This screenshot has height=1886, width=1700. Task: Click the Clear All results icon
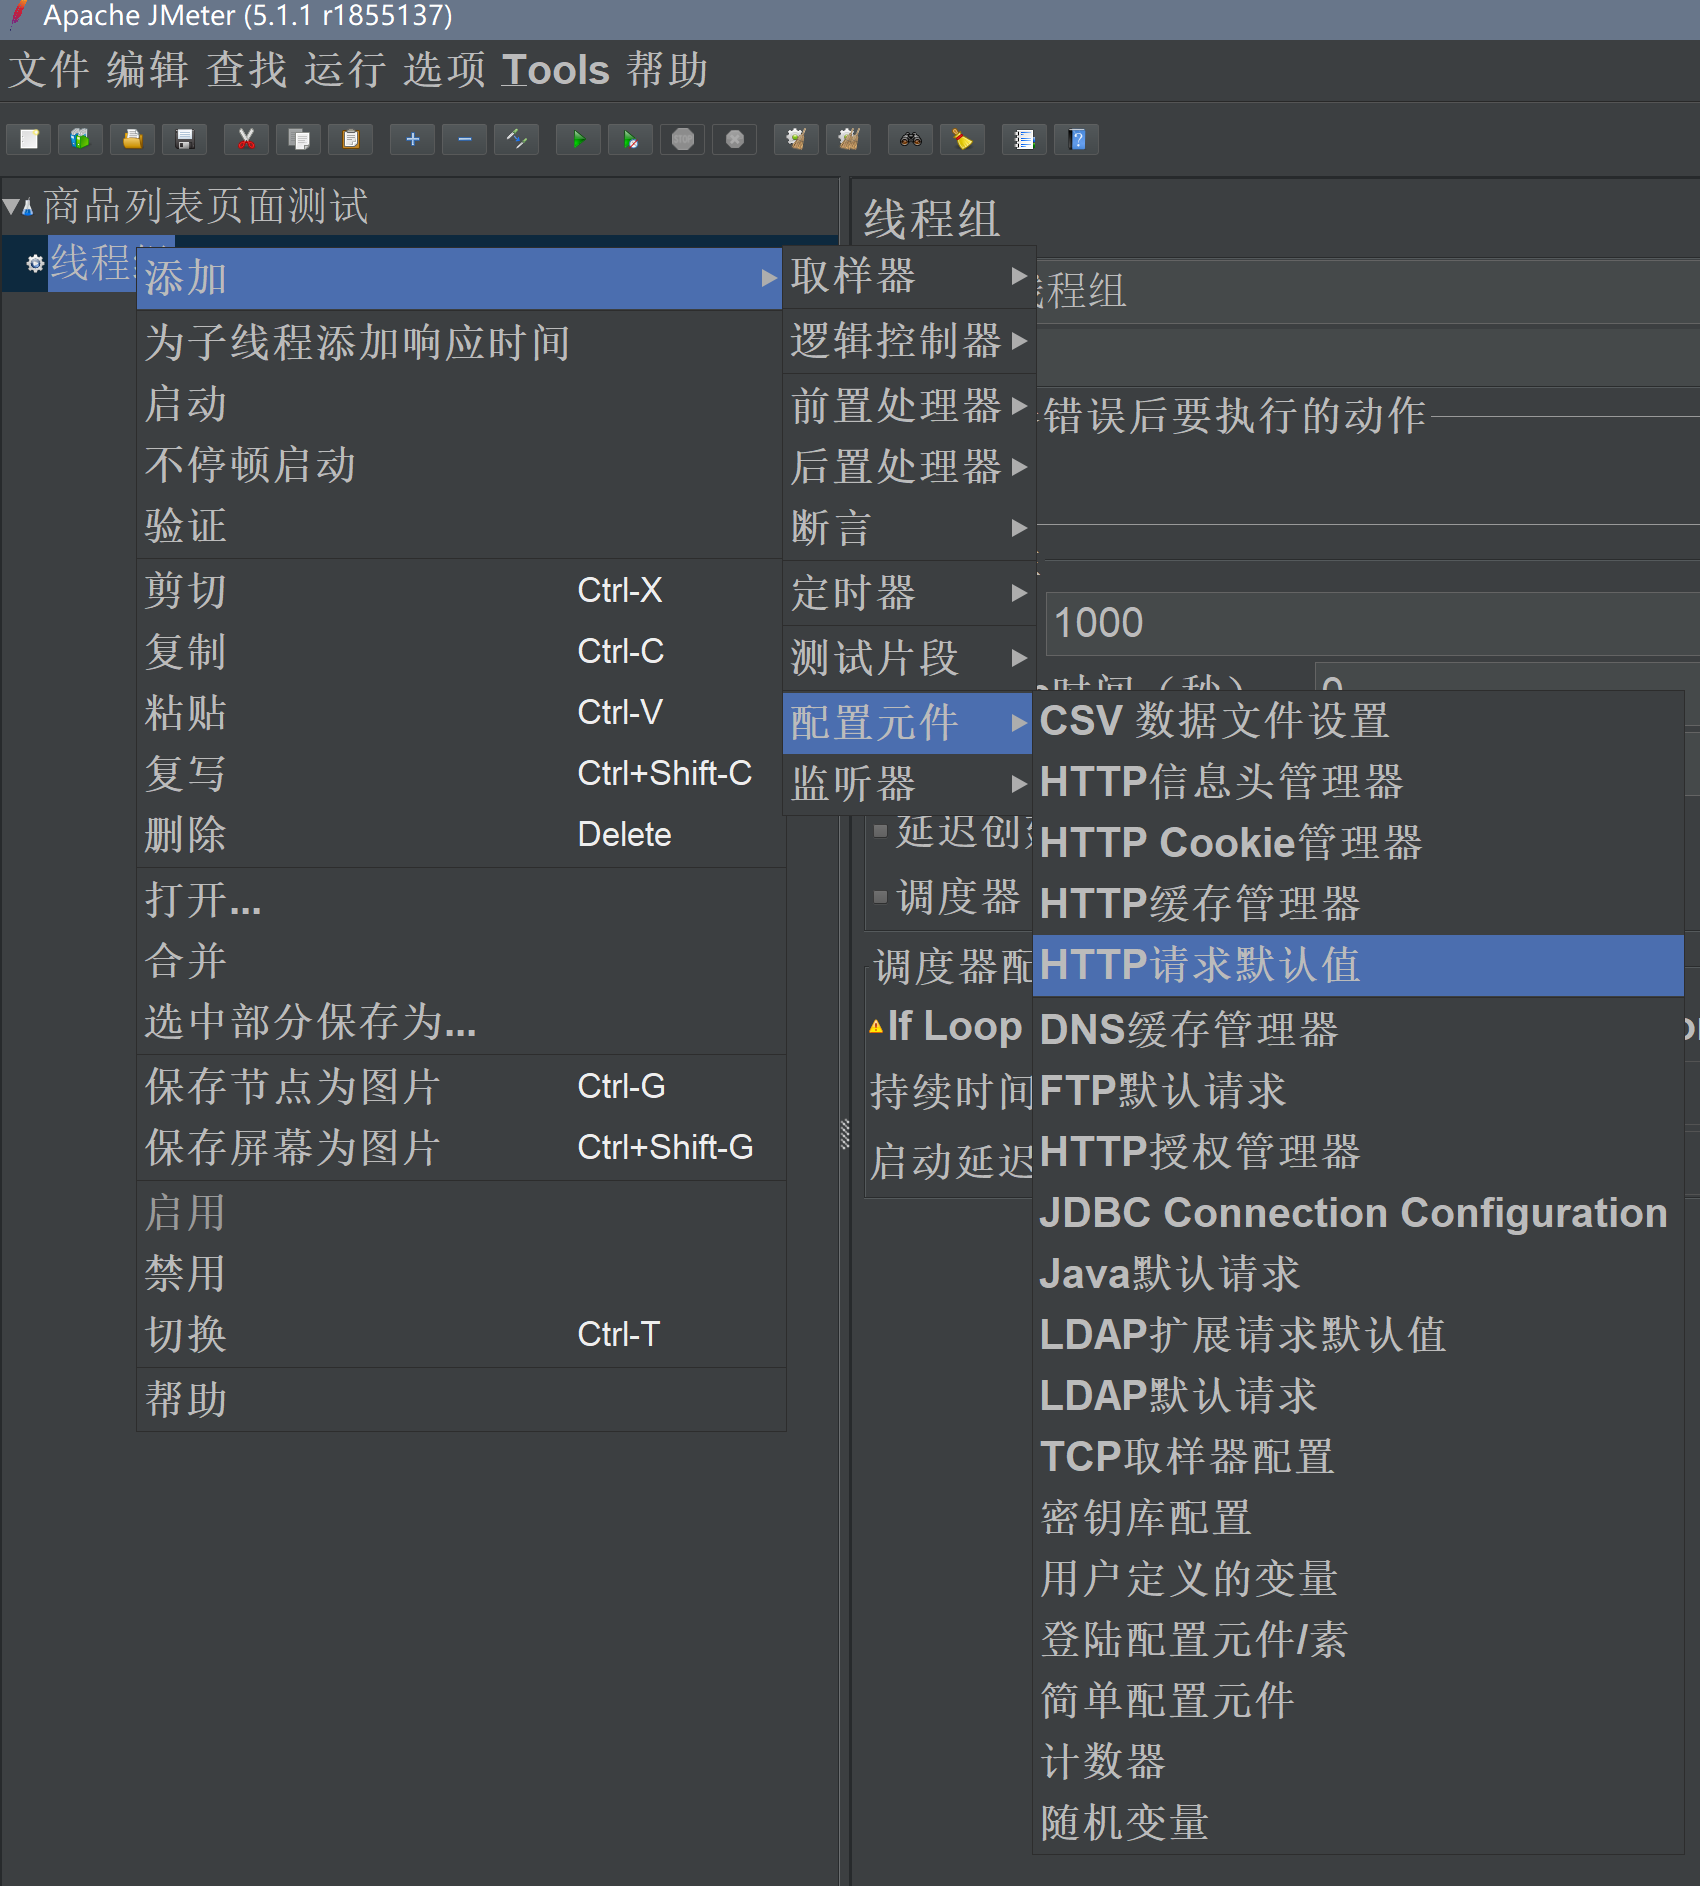pyautogui.click(x=848, y=139)
